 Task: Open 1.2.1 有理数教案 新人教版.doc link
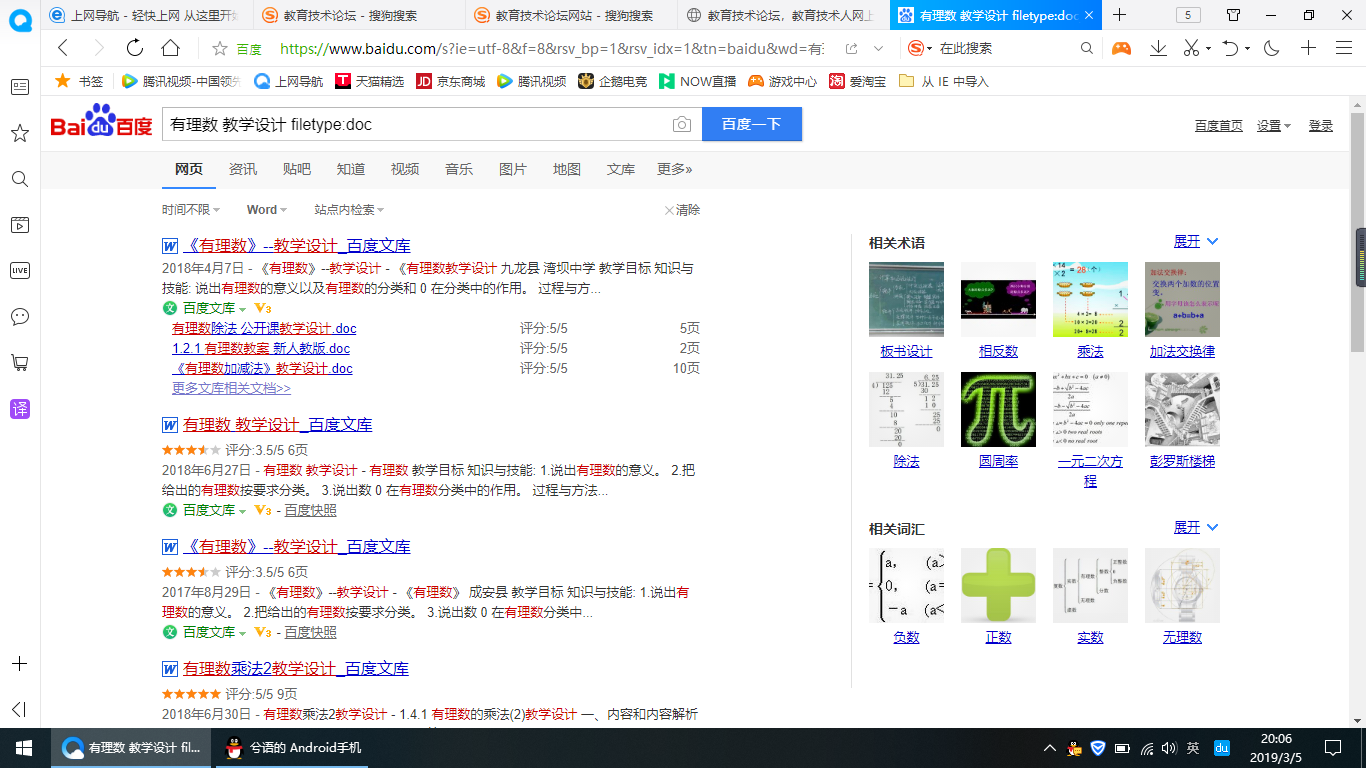coord(261,348)
